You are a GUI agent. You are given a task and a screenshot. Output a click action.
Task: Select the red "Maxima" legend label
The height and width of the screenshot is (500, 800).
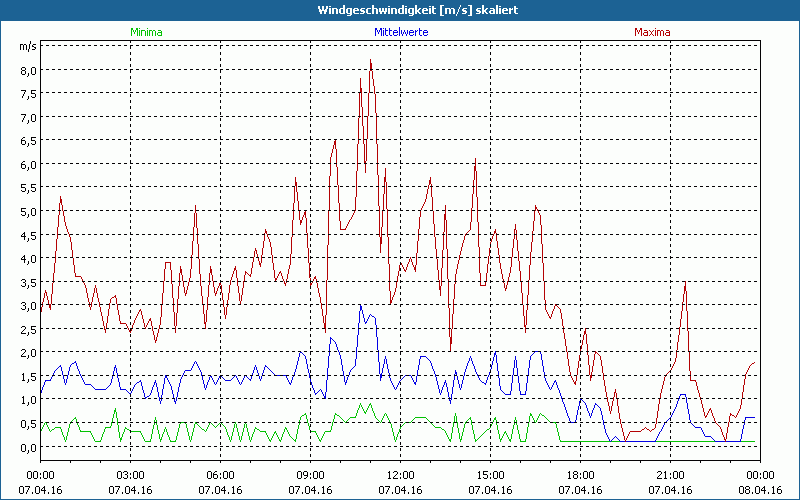(x=653, y=32)
